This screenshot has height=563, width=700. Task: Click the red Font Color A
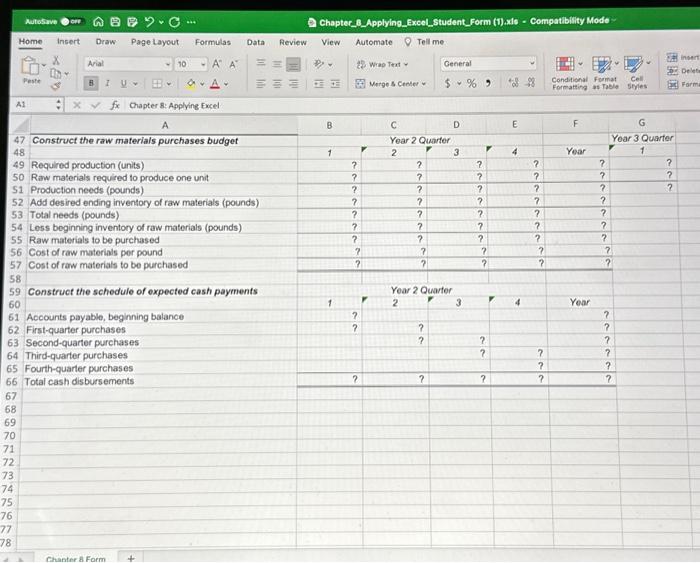coord(215,84)
